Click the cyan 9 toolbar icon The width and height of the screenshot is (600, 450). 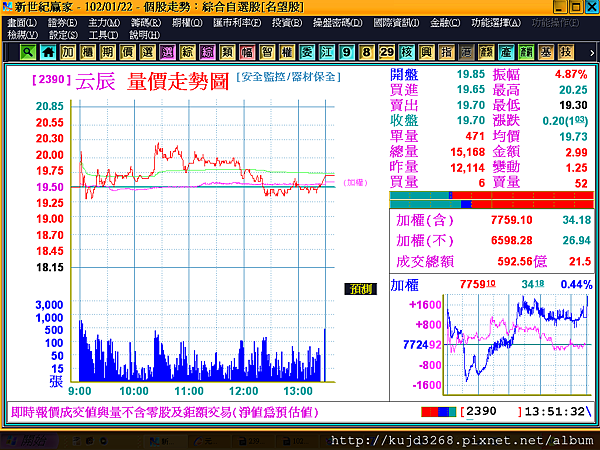[347, 52]
